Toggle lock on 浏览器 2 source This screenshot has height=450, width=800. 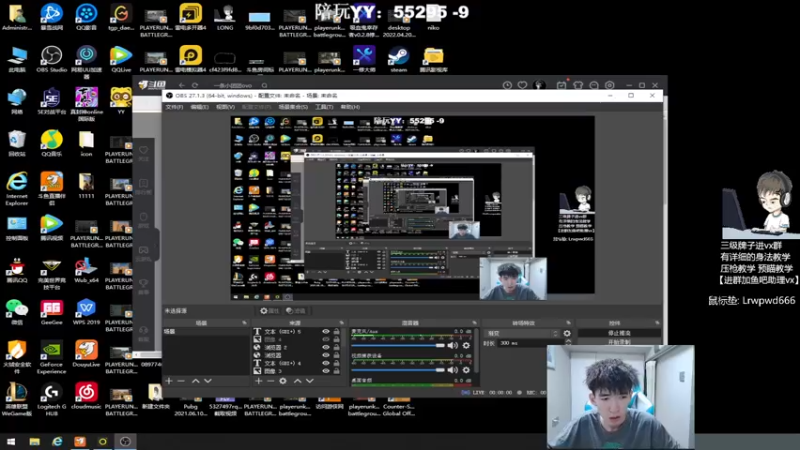336,347
